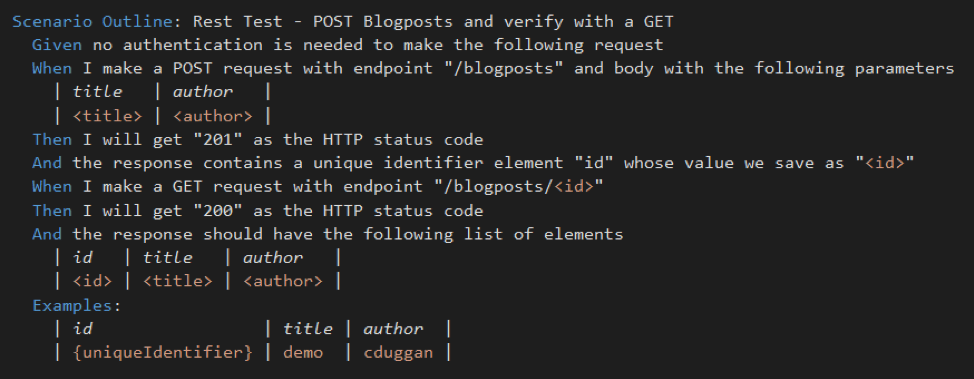Click the "201" status code string
The height and width of the screenshot is (379, 974).
coord(213,139)
